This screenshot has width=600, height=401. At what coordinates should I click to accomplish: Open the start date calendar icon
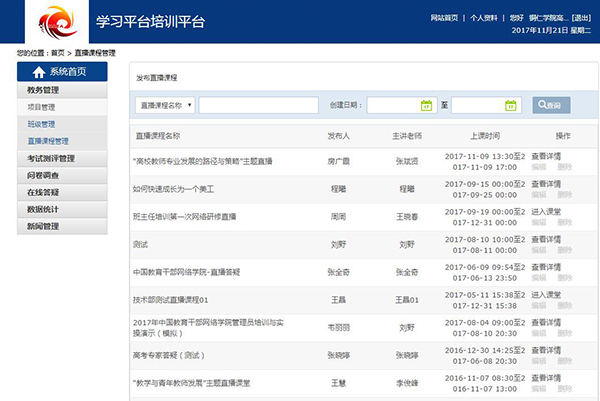click(x=425, y=105)
